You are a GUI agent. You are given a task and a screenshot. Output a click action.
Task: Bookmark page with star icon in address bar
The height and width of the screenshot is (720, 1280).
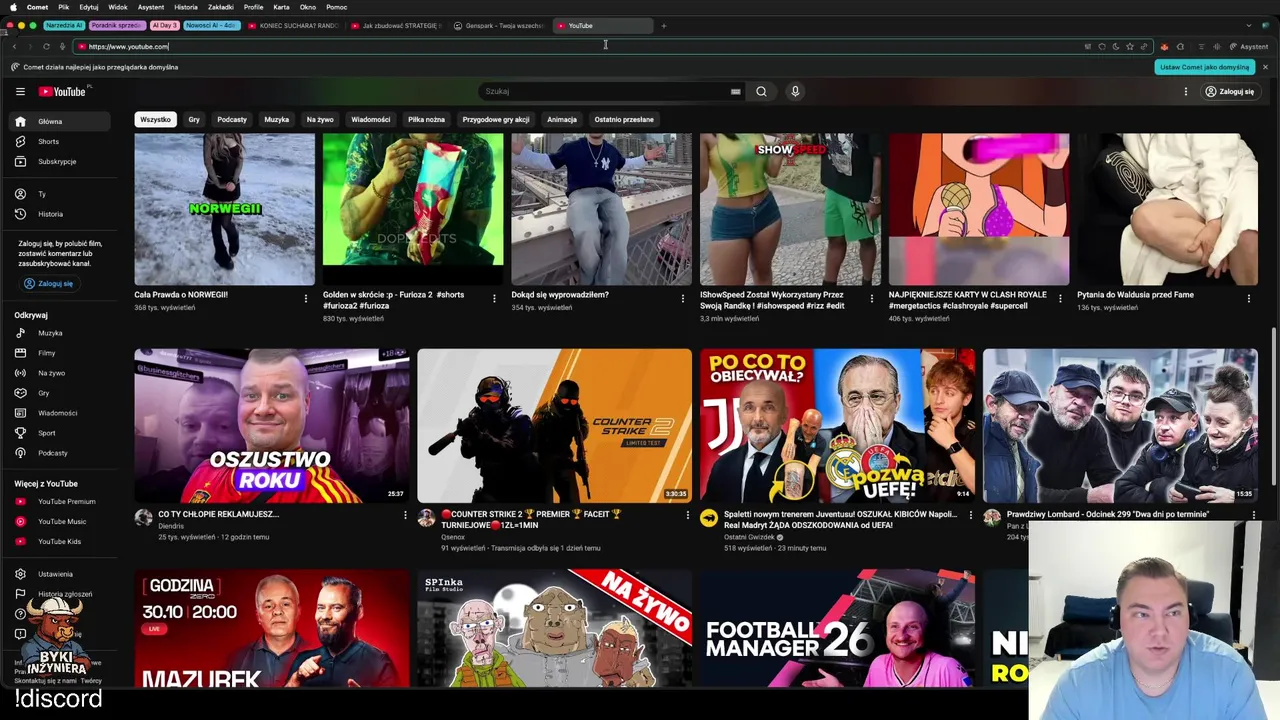1130,46
